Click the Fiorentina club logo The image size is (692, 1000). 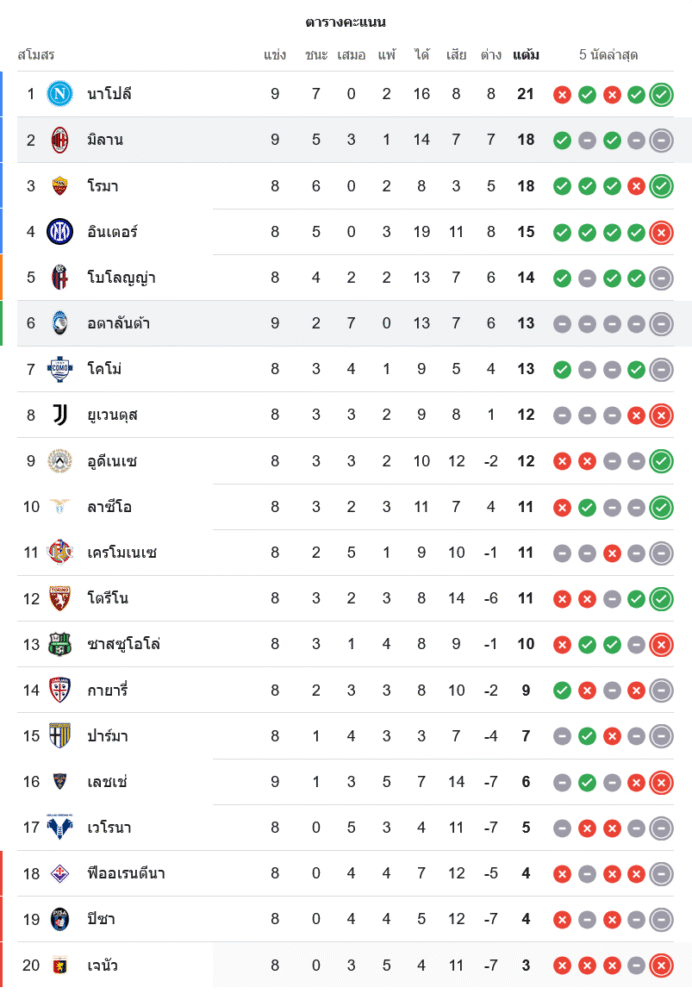[x=61, y=873]
